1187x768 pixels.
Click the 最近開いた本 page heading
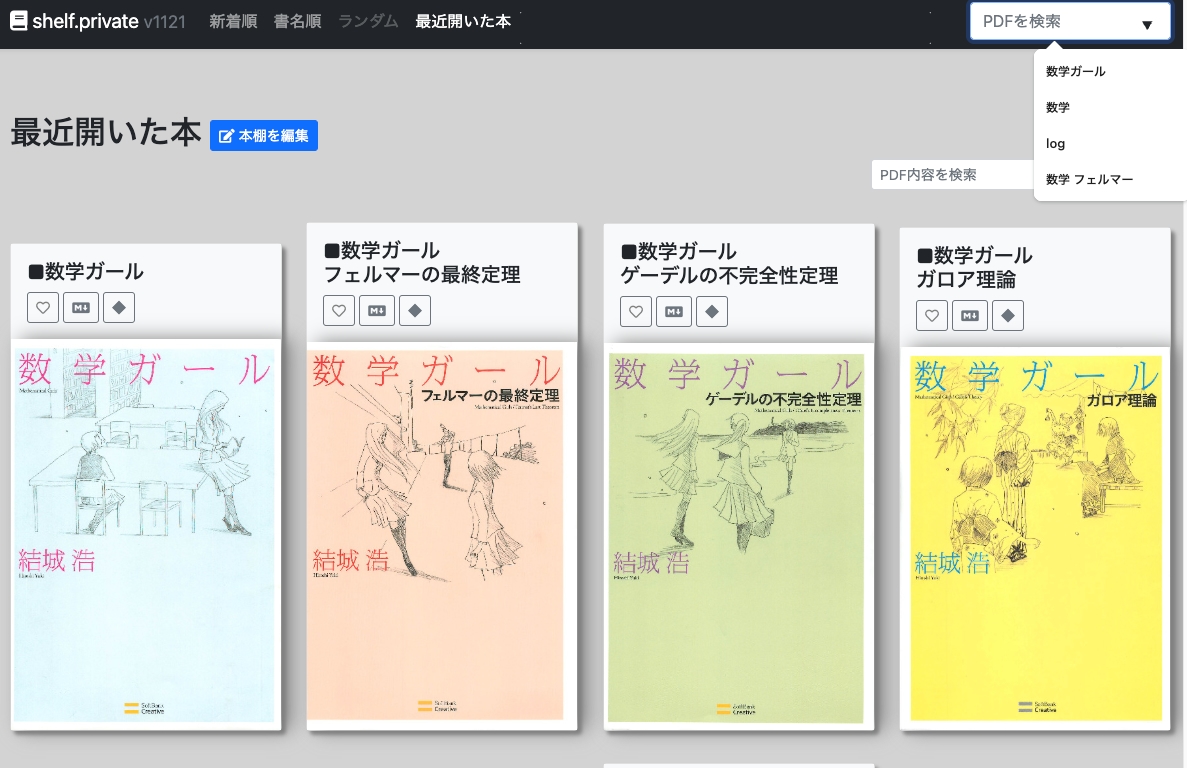(106, 132)
